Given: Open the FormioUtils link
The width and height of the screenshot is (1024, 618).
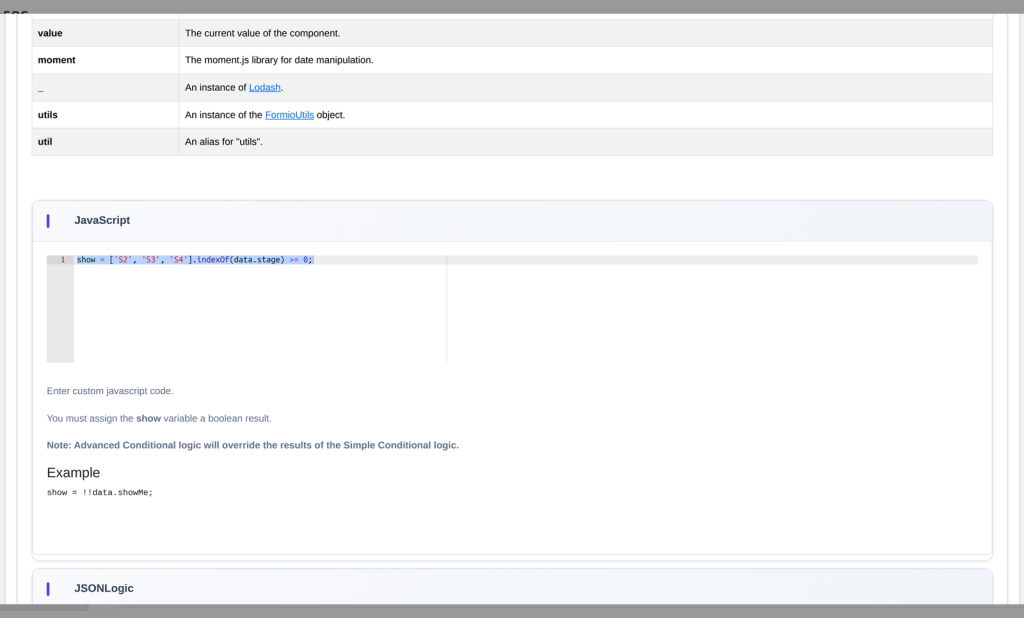Looking at the screenshot, I should click(x=289, y=115).
